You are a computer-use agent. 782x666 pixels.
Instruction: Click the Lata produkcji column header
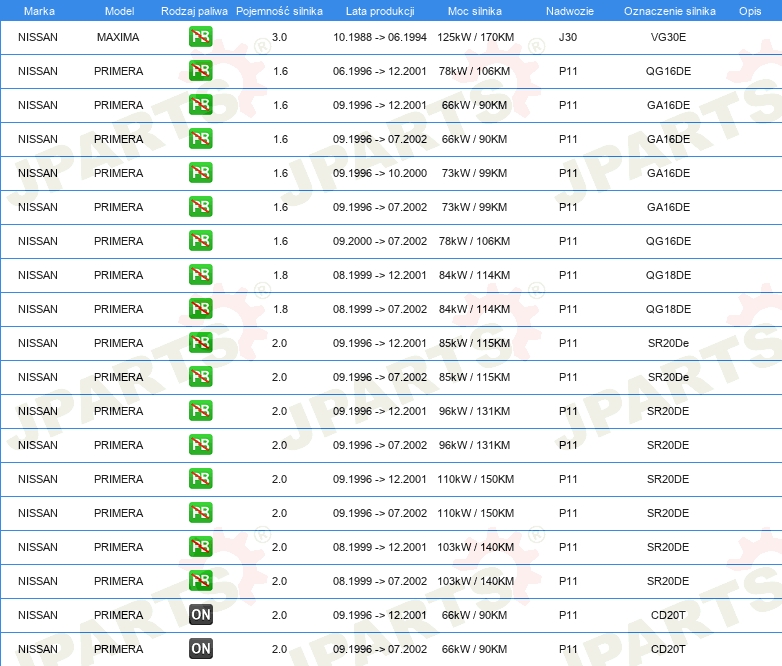[380, 11]
